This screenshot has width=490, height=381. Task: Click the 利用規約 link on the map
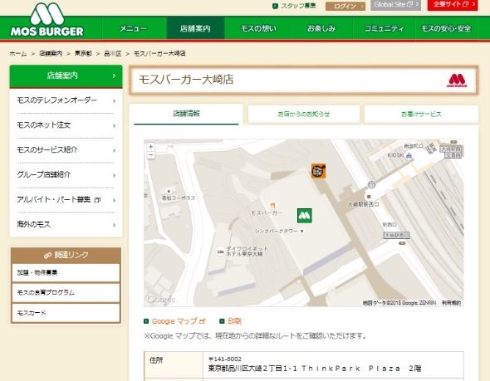451,303
